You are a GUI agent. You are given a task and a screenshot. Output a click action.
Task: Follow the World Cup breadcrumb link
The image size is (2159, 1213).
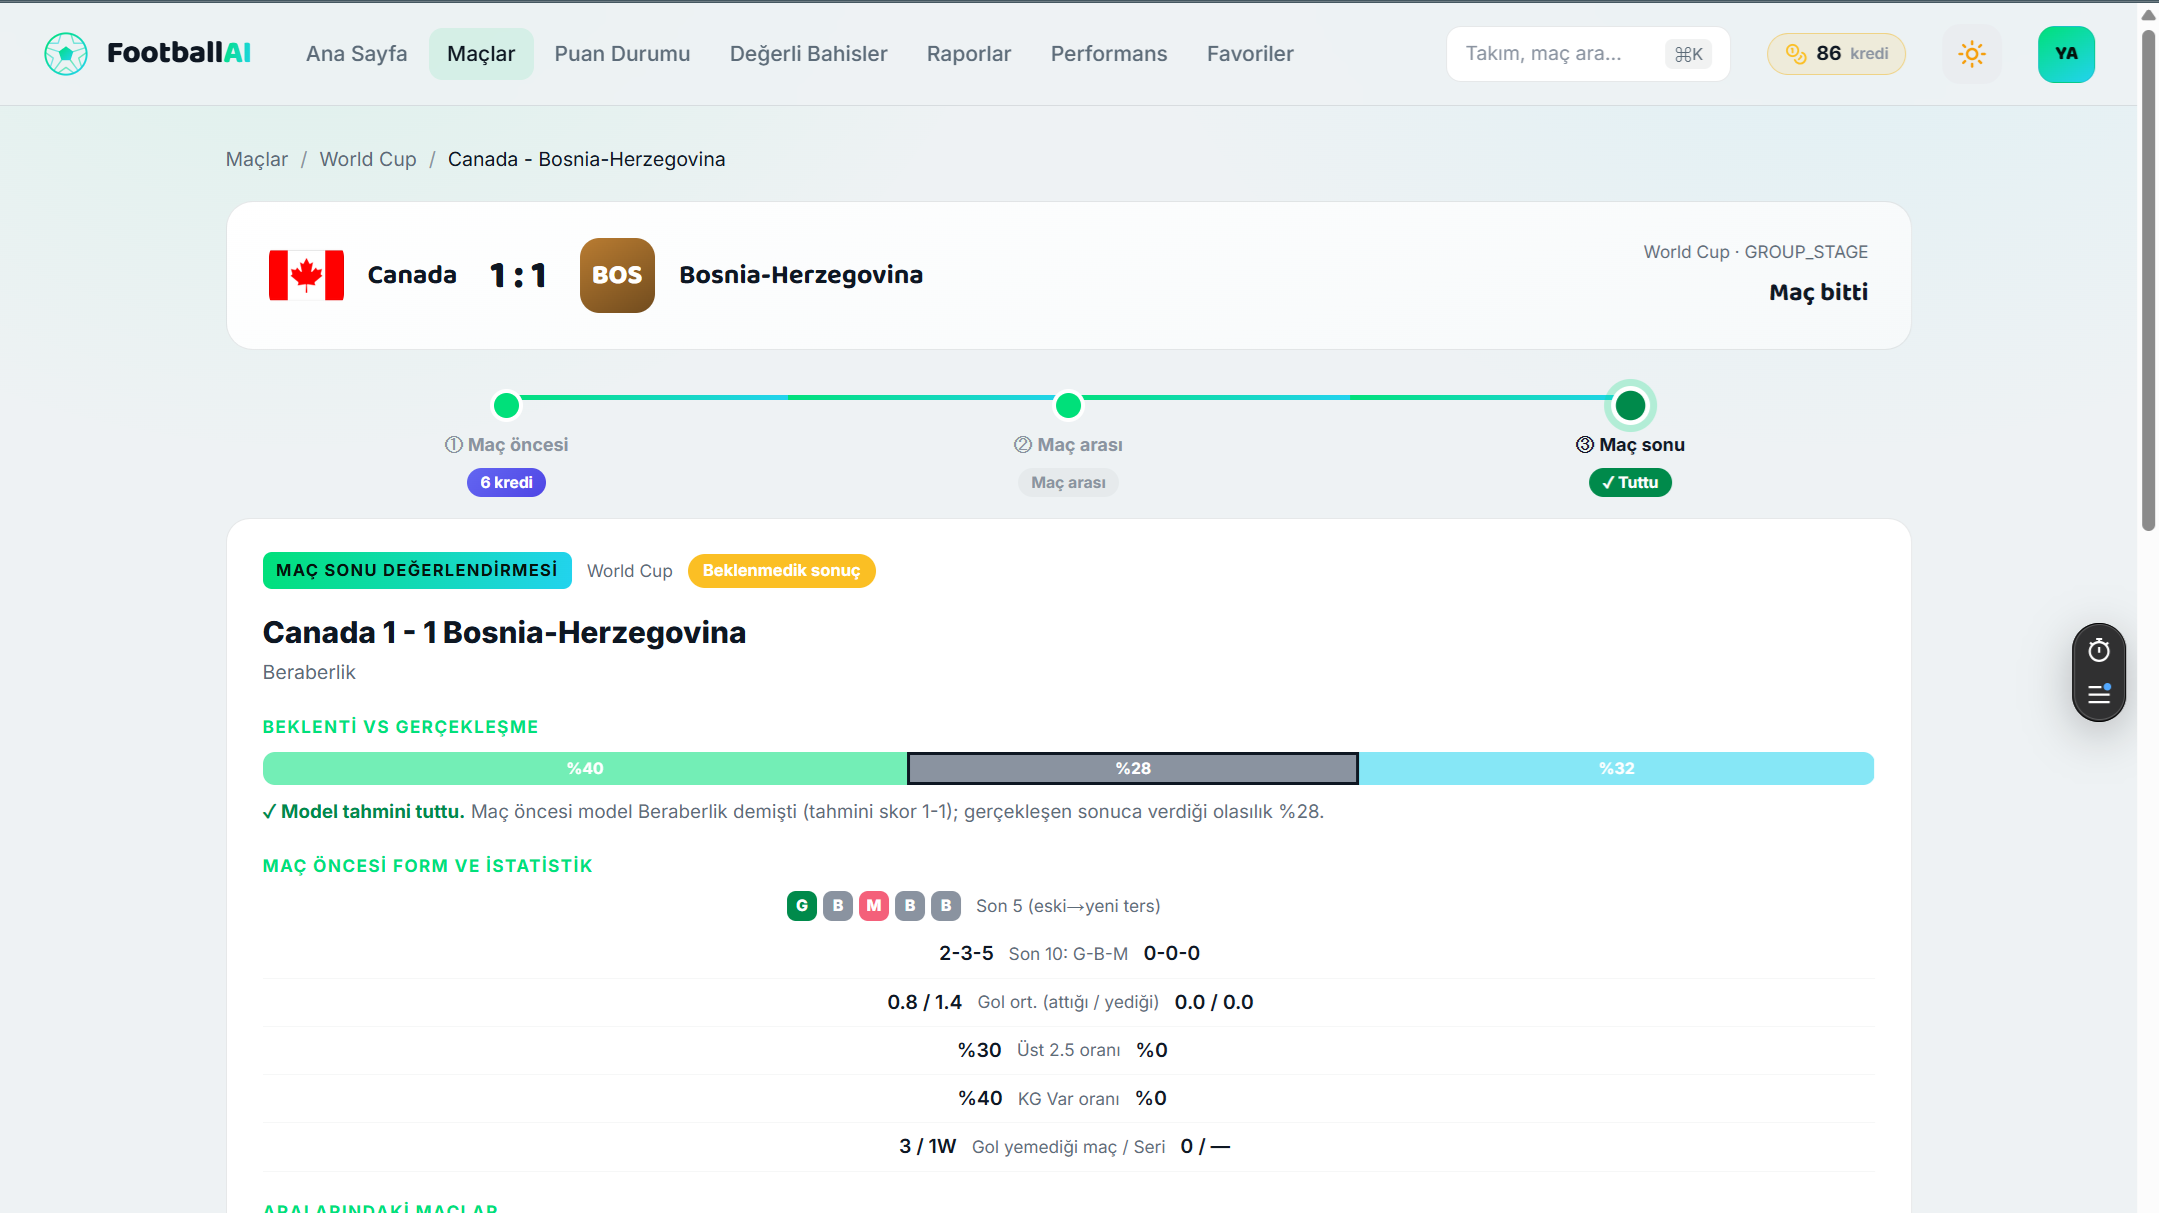[x=368, y=159]
